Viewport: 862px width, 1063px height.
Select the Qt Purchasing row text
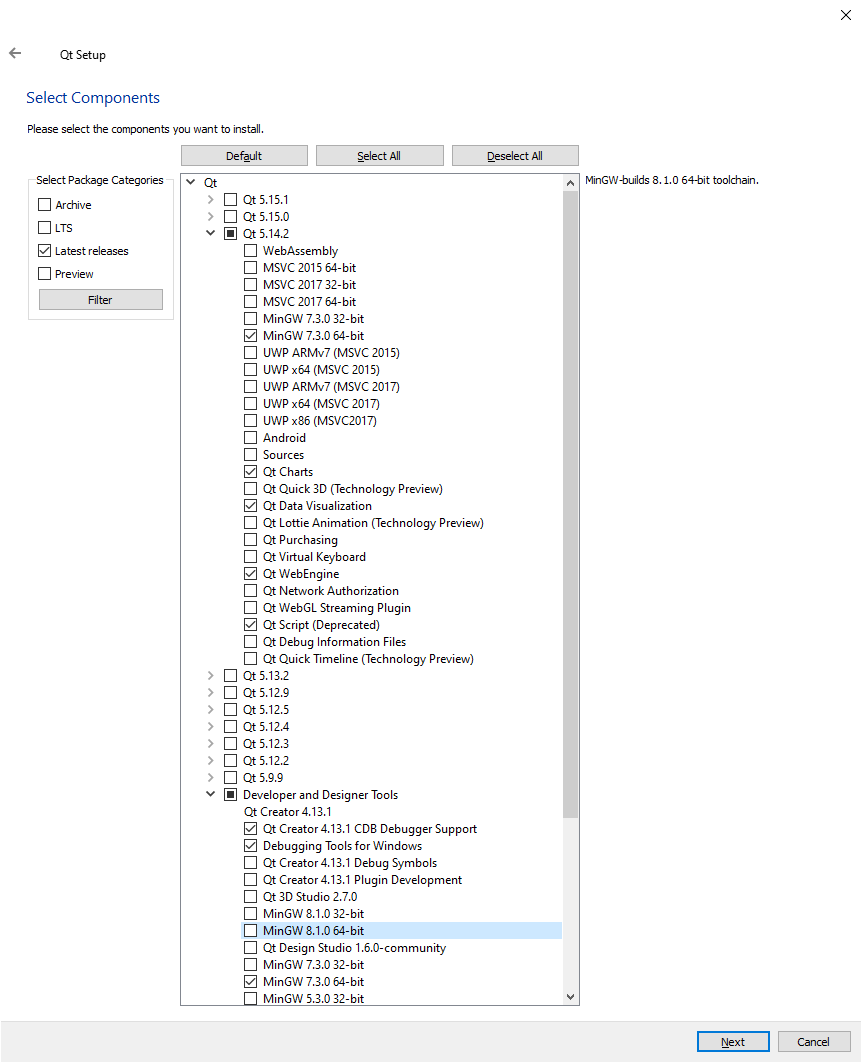(300, 540)
